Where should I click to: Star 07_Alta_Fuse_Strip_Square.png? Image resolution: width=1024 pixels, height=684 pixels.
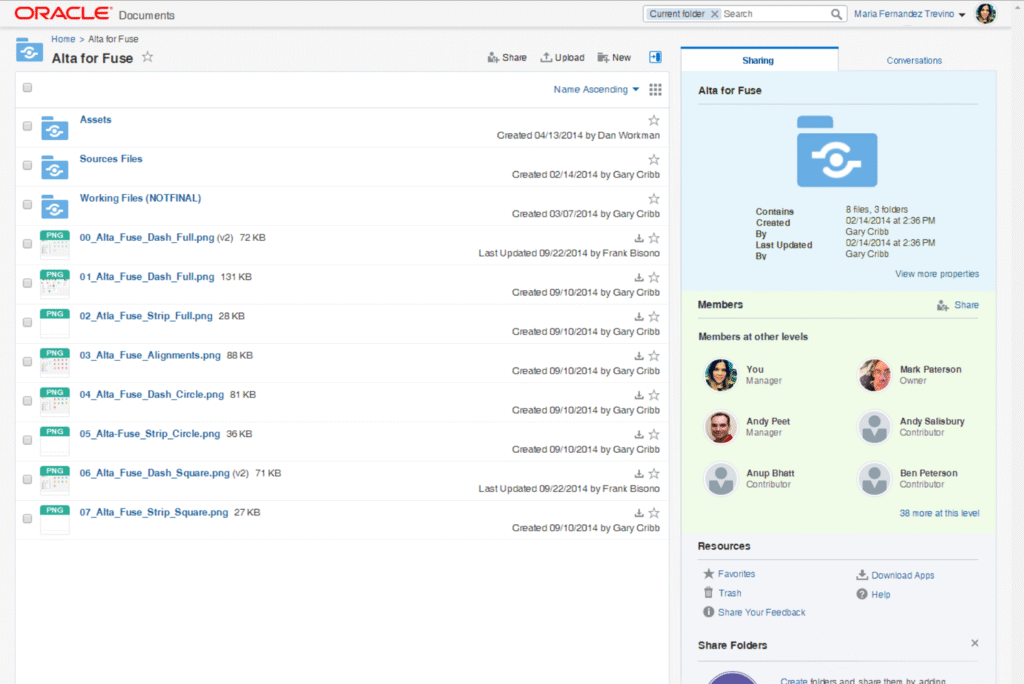(654, 512)
